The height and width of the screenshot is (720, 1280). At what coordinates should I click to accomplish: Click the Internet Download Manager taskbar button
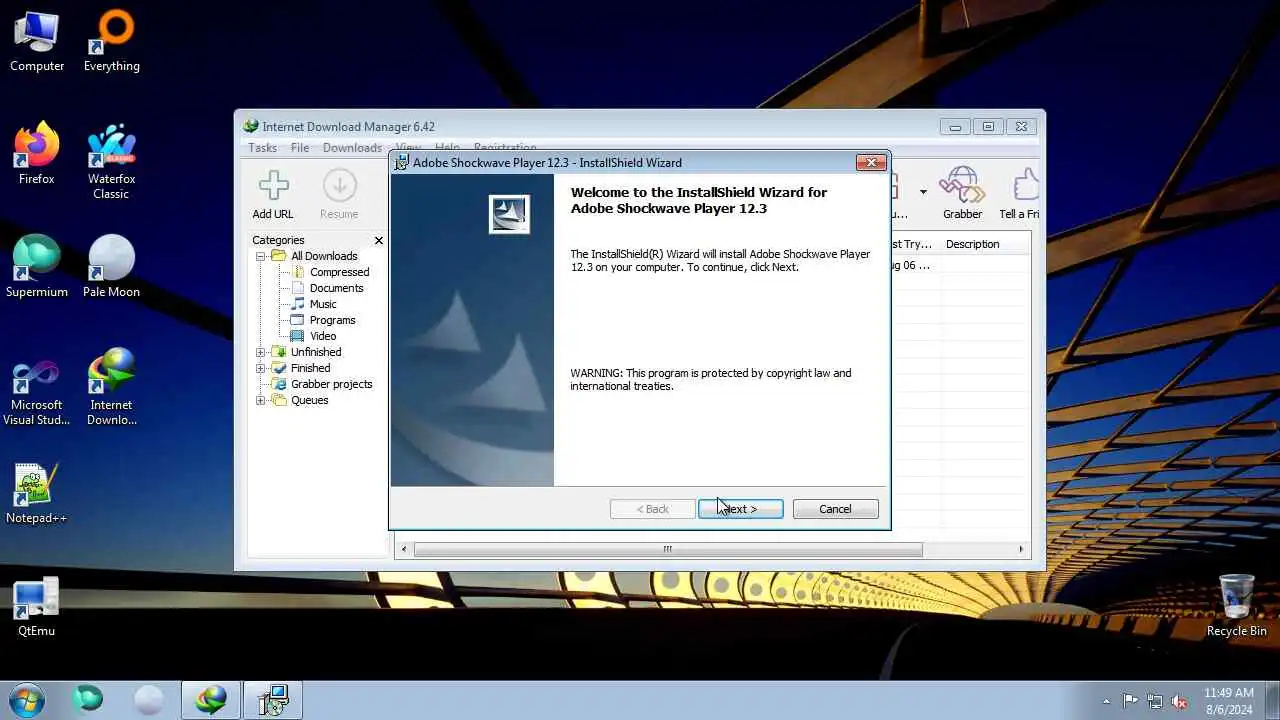click(x=210, y=700)
